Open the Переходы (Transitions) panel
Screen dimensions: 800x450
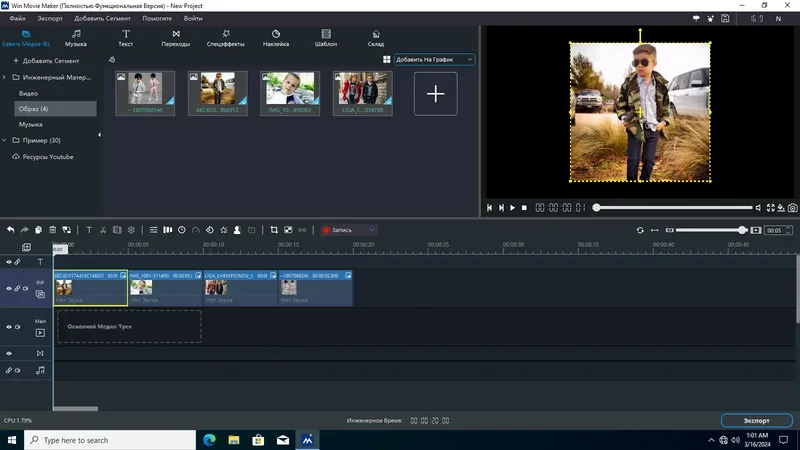pyautogui.click(x=175, y=38)
